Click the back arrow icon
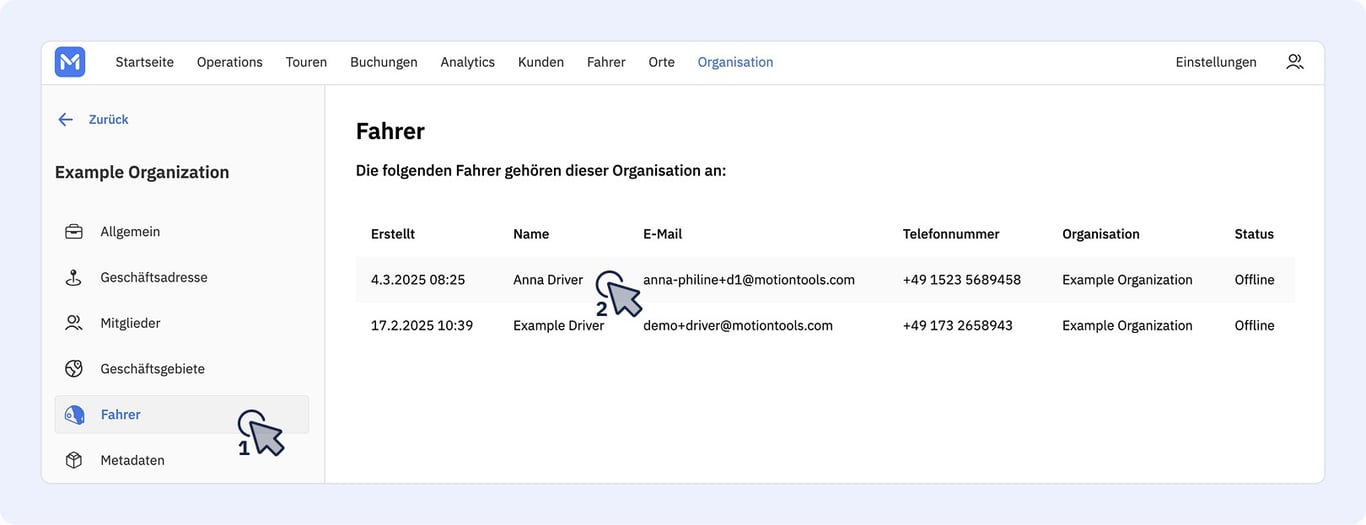 (x=66, y=119)
